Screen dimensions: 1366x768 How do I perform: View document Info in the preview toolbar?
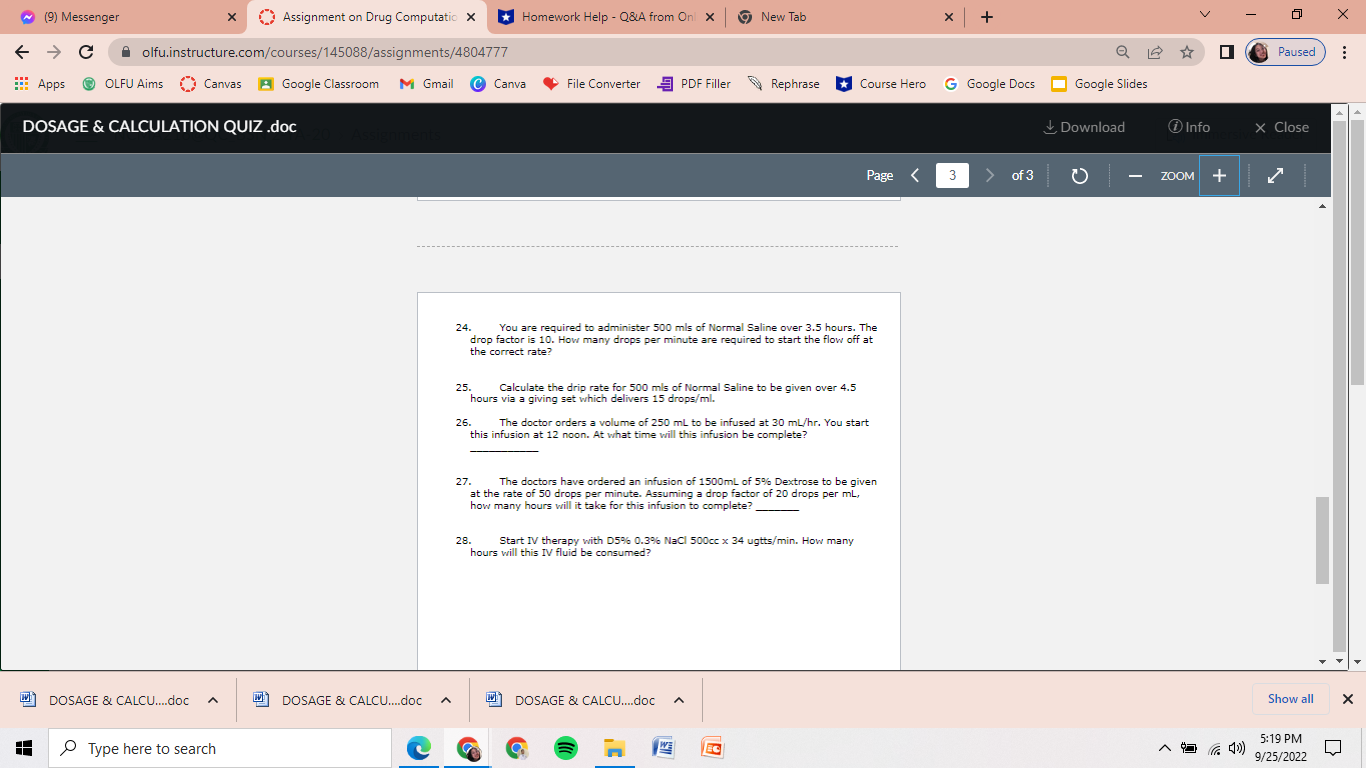(1188, 127)
